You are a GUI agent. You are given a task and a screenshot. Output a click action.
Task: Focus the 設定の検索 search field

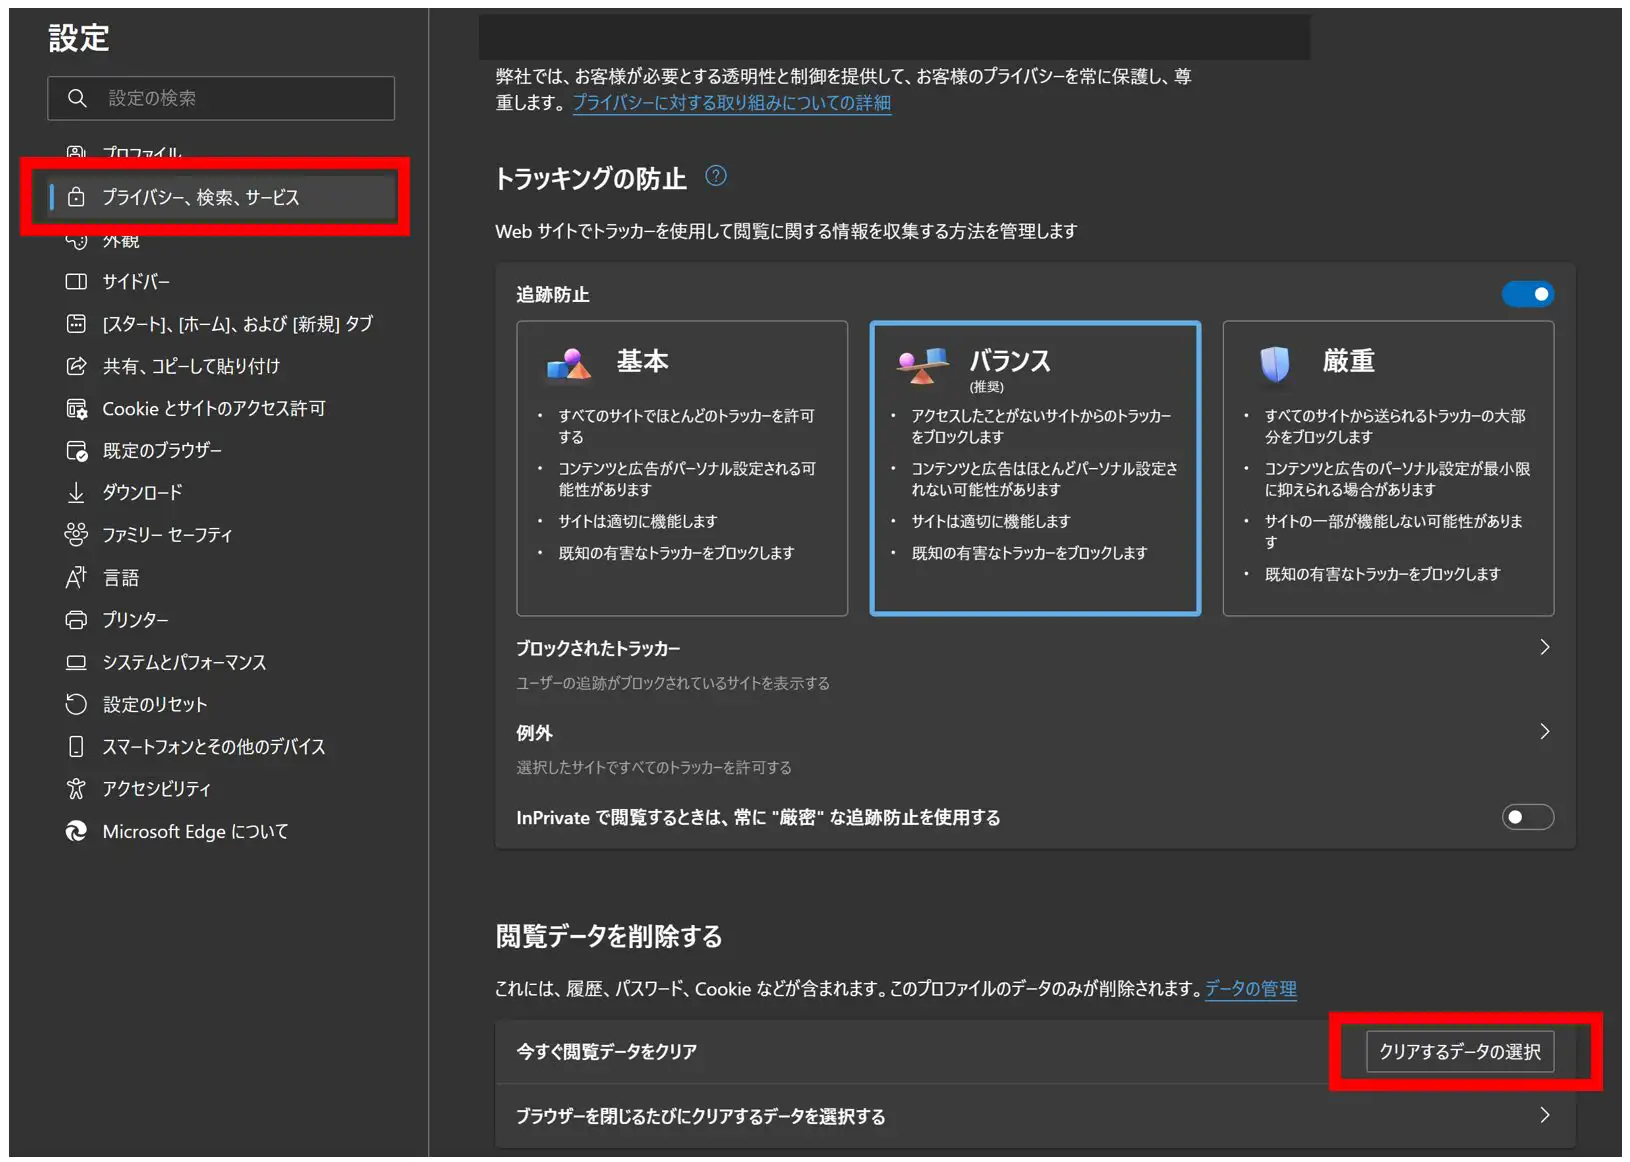(x=221, y=98)
